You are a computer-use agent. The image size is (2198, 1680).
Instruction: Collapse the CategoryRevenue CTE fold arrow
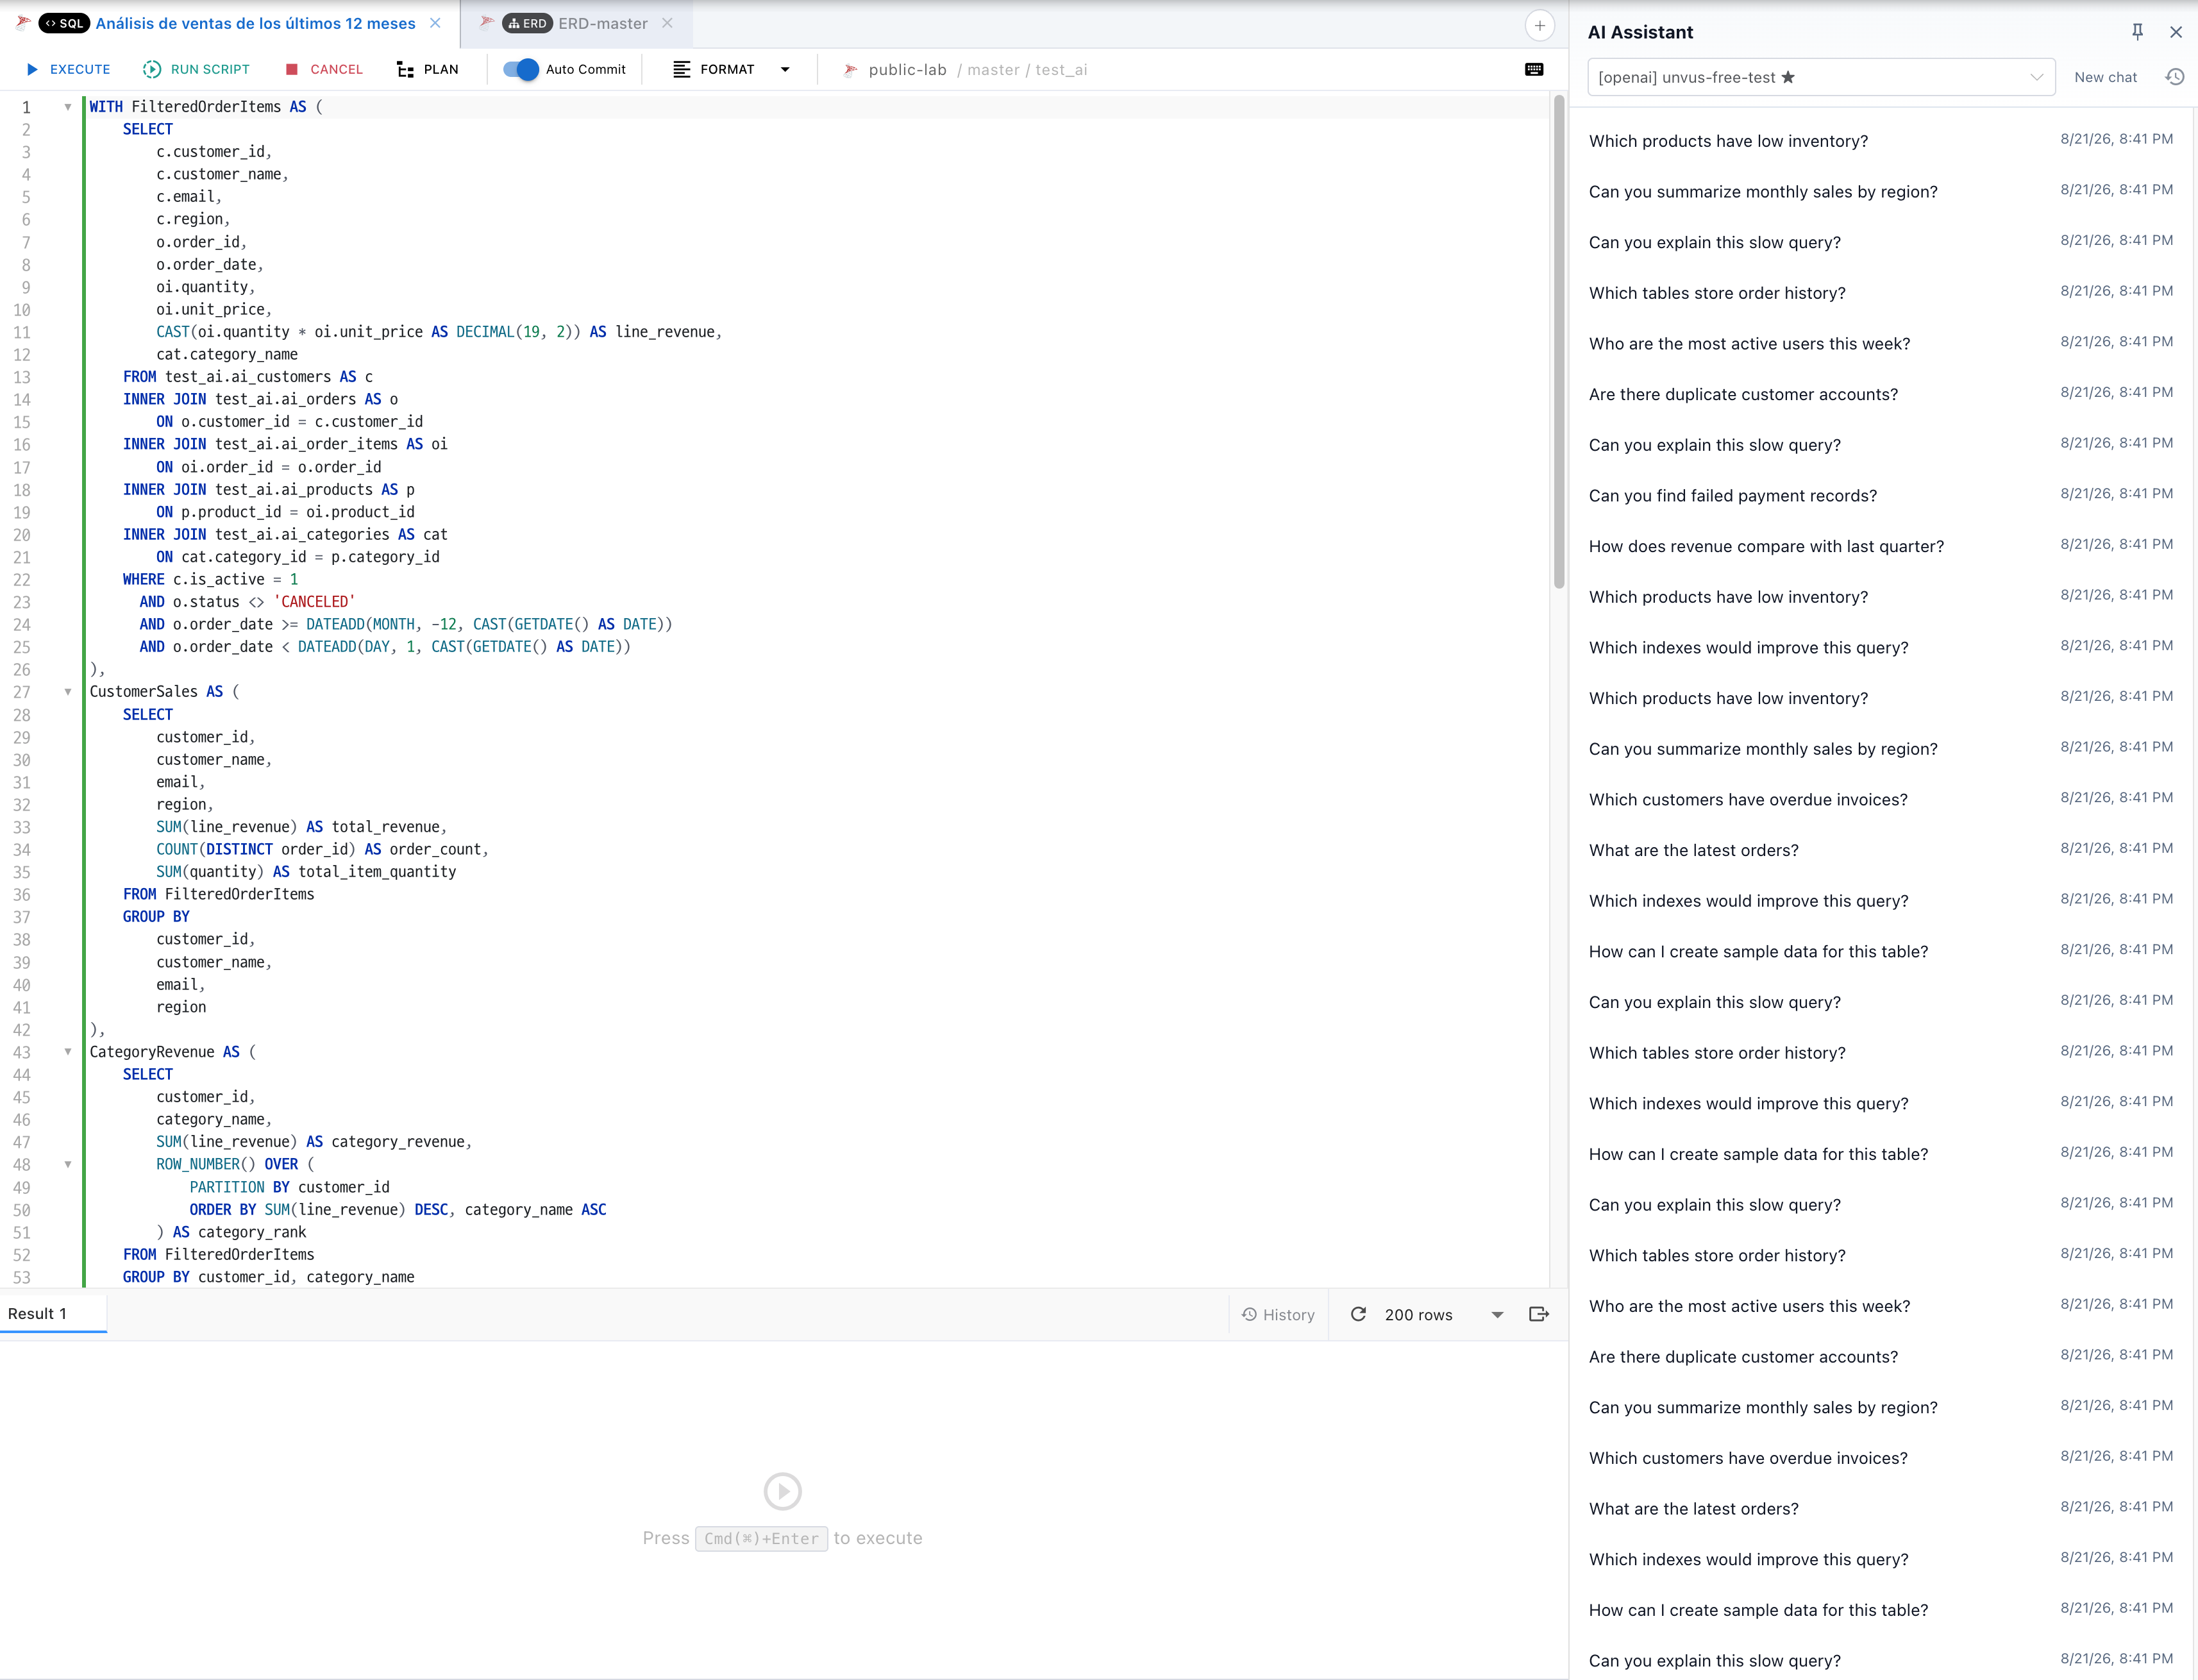(x=68, y=1052)
